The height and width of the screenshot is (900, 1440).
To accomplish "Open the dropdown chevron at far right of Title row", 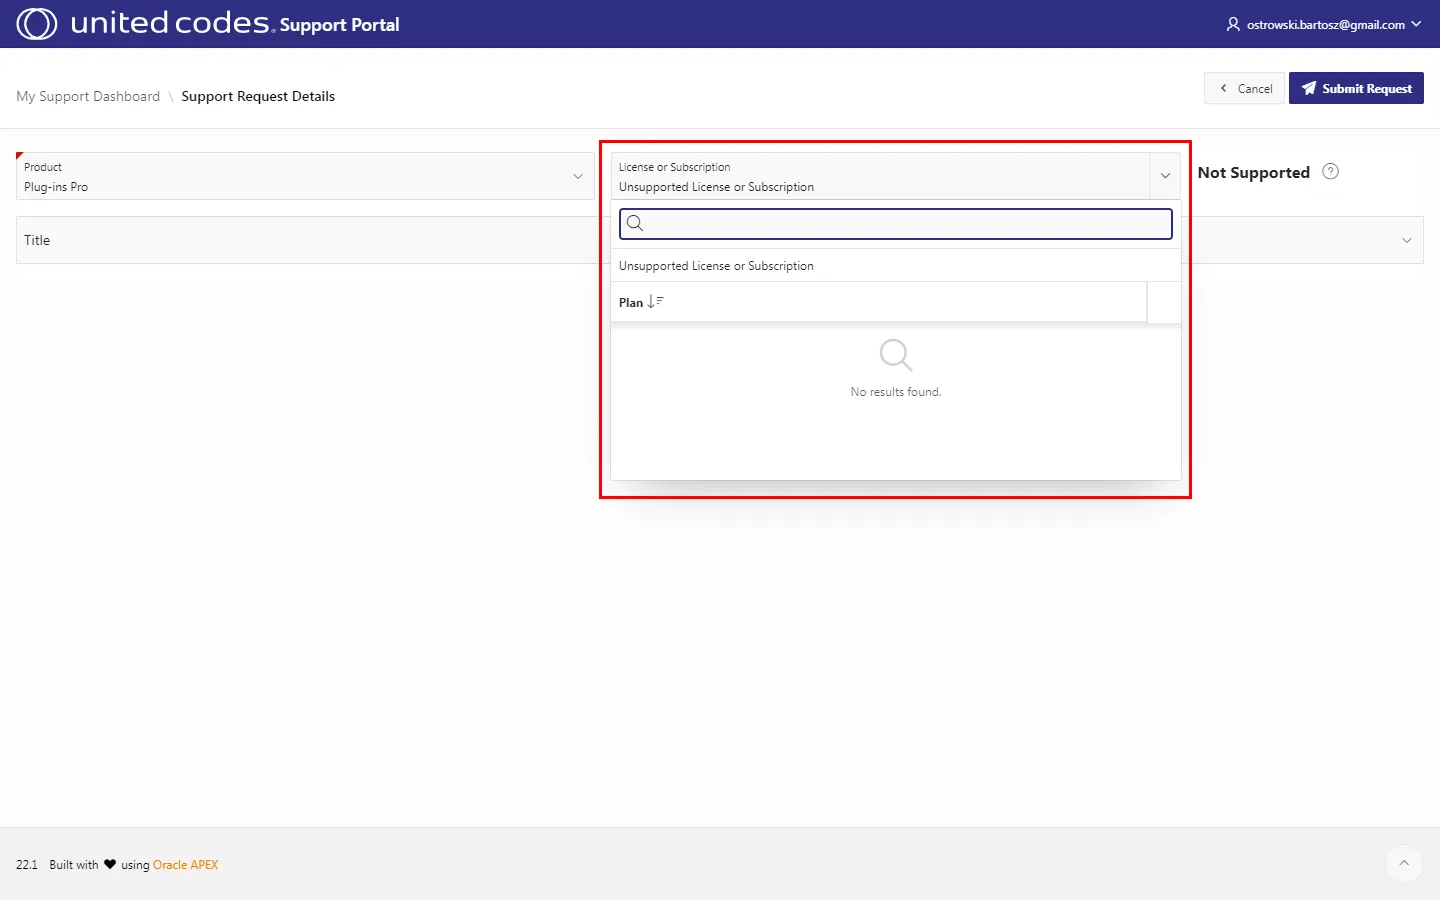I will click(x=1407, y=240).
